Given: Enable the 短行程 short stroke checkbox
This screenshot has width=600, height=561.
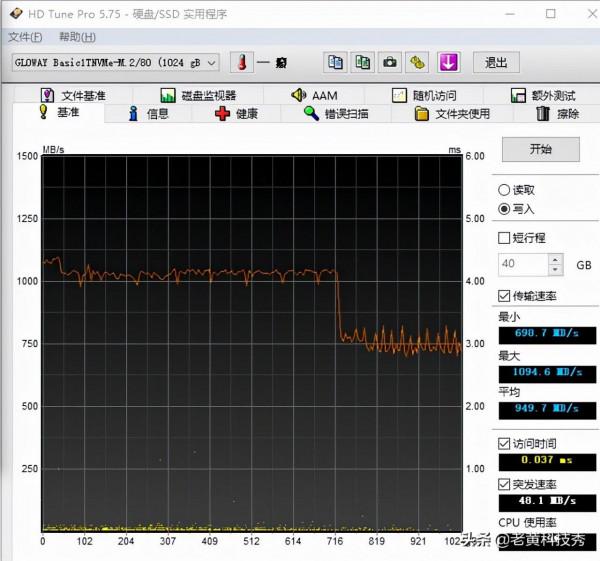Looking at the screenshot, I should pos(504,238).
